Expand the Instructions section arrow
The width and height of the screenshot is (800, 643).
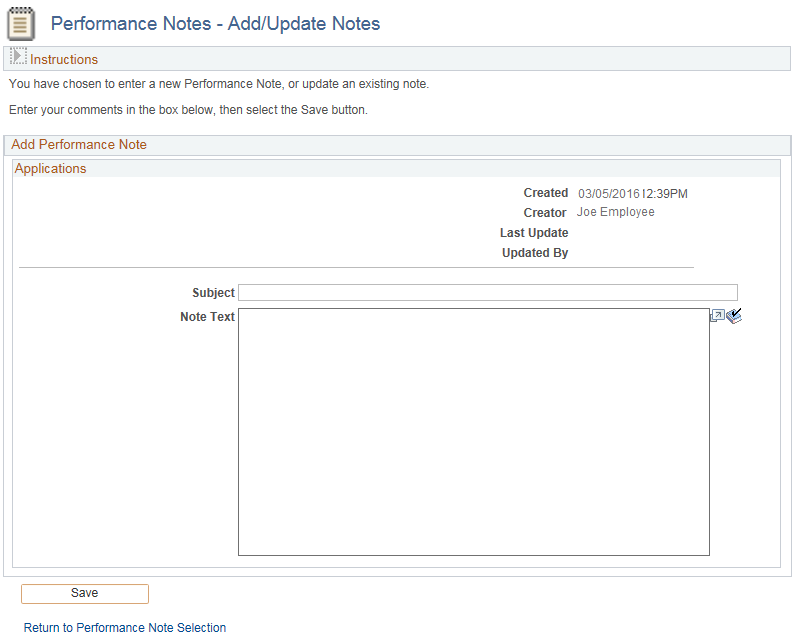pos(18,58)
